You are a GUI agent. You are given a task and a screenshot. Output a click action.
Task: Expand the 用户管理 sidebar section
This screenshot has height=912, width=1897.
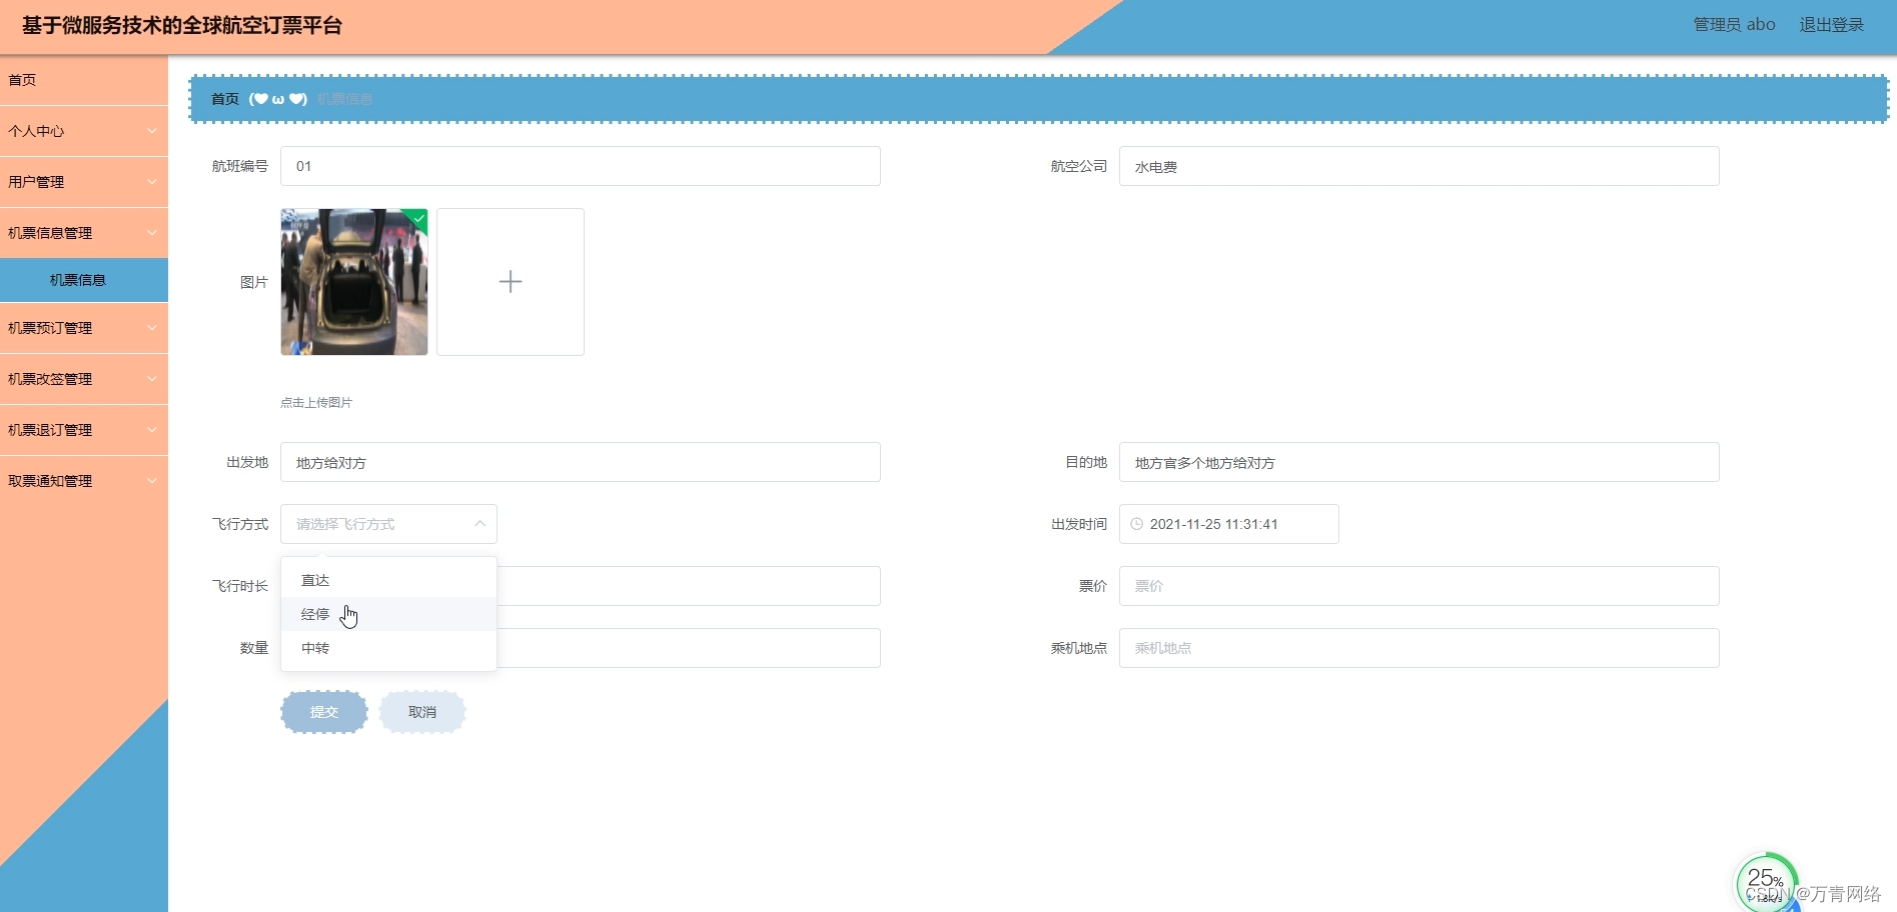(83, 182)
